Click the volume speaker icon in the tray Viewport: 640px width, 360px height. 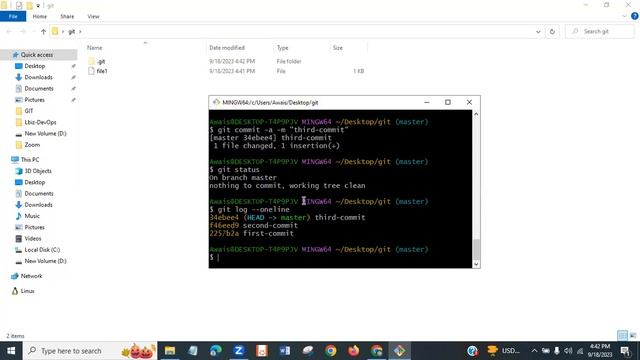(x=568, y=351)
